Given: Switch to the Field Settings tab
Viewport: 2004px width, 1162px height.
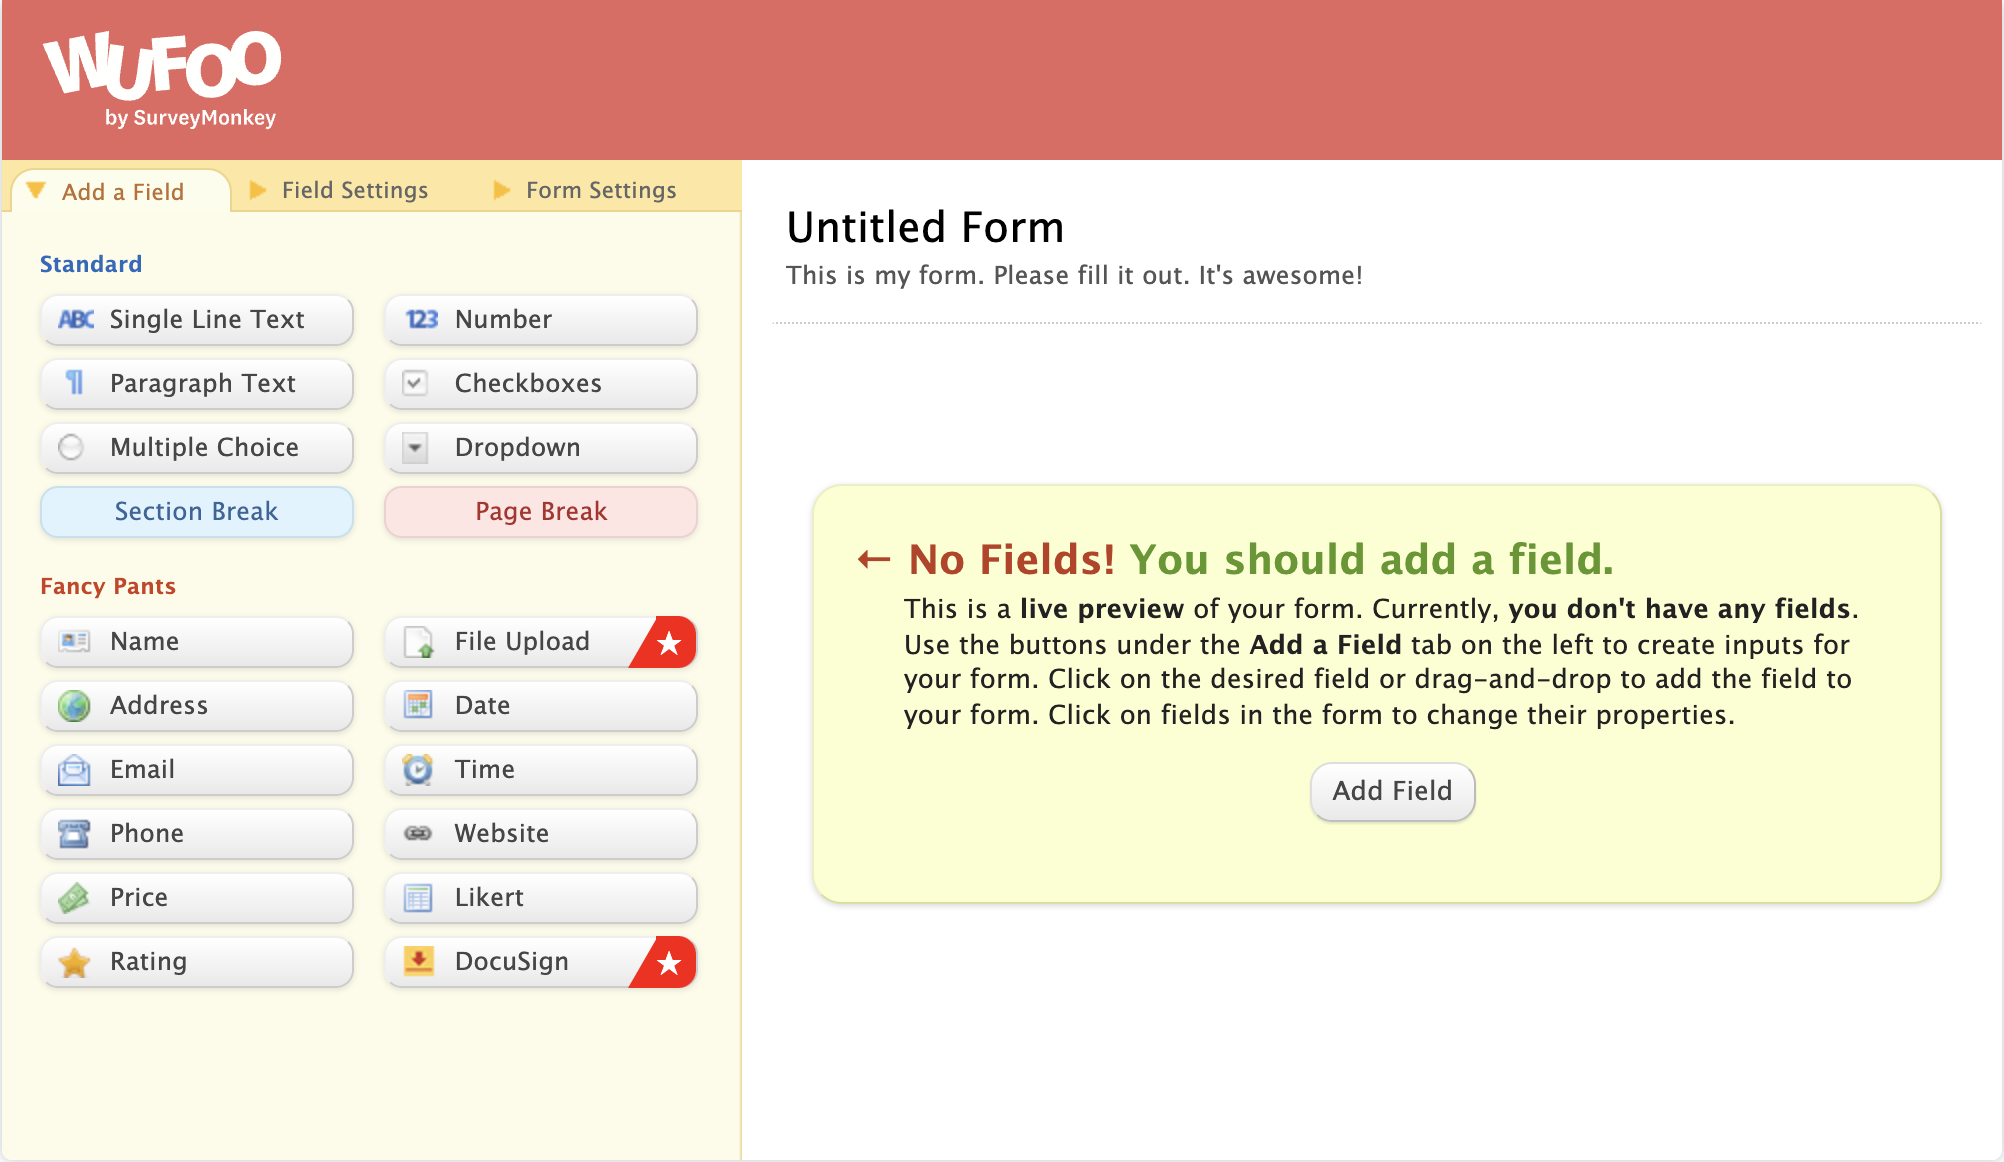Looking at the screenshot, I should [x=340, y=190].
